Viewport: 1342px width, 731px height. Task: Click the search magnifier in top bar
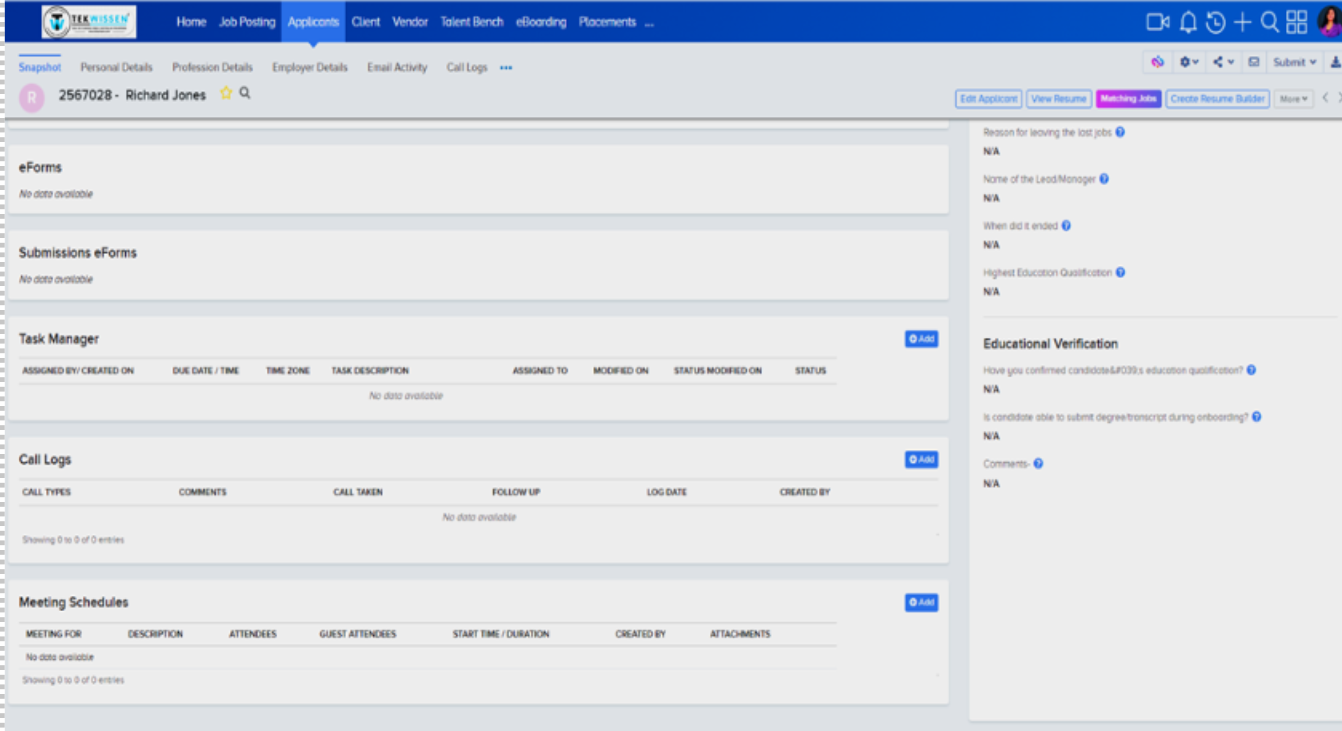[1269, 22]
